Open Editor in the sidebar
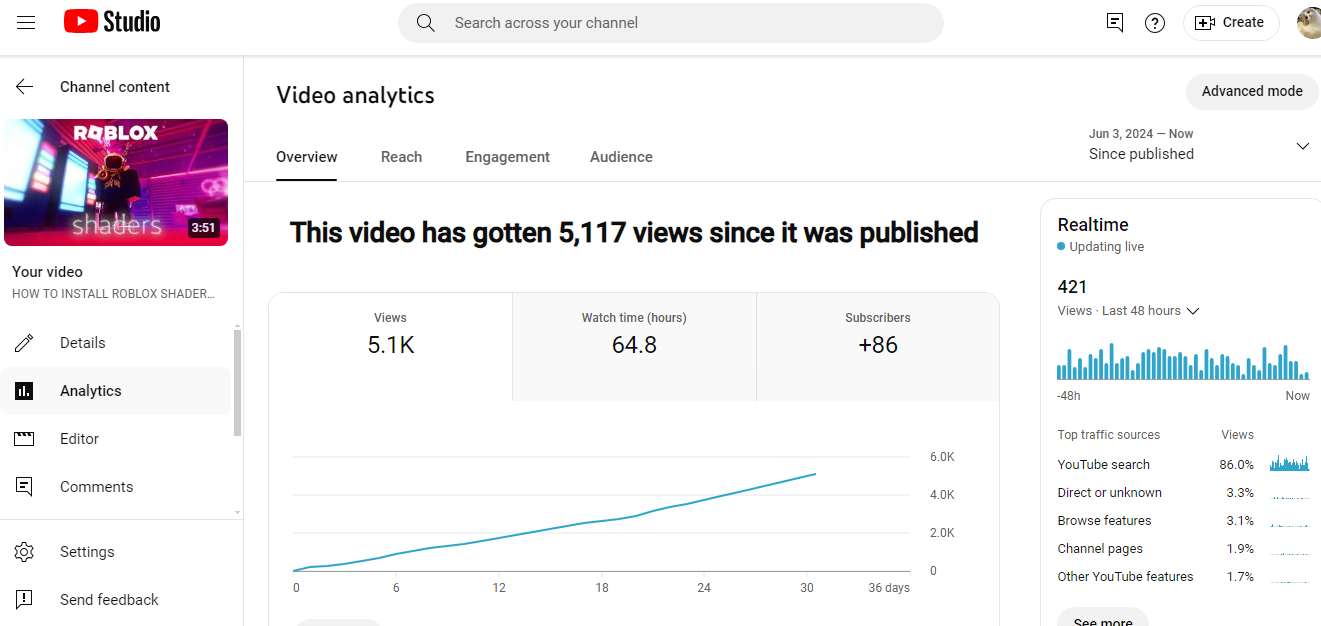 (115, 439)
